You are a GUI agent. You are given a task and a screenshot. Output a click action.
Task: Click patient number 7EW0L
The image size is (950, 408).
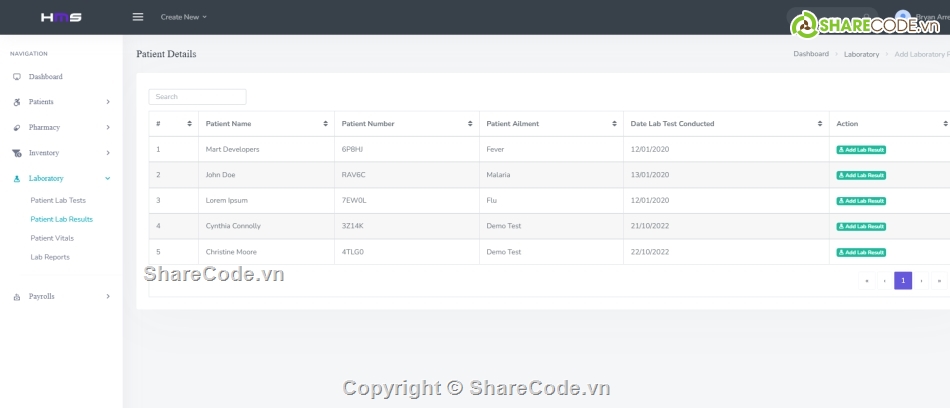point(354,200)
